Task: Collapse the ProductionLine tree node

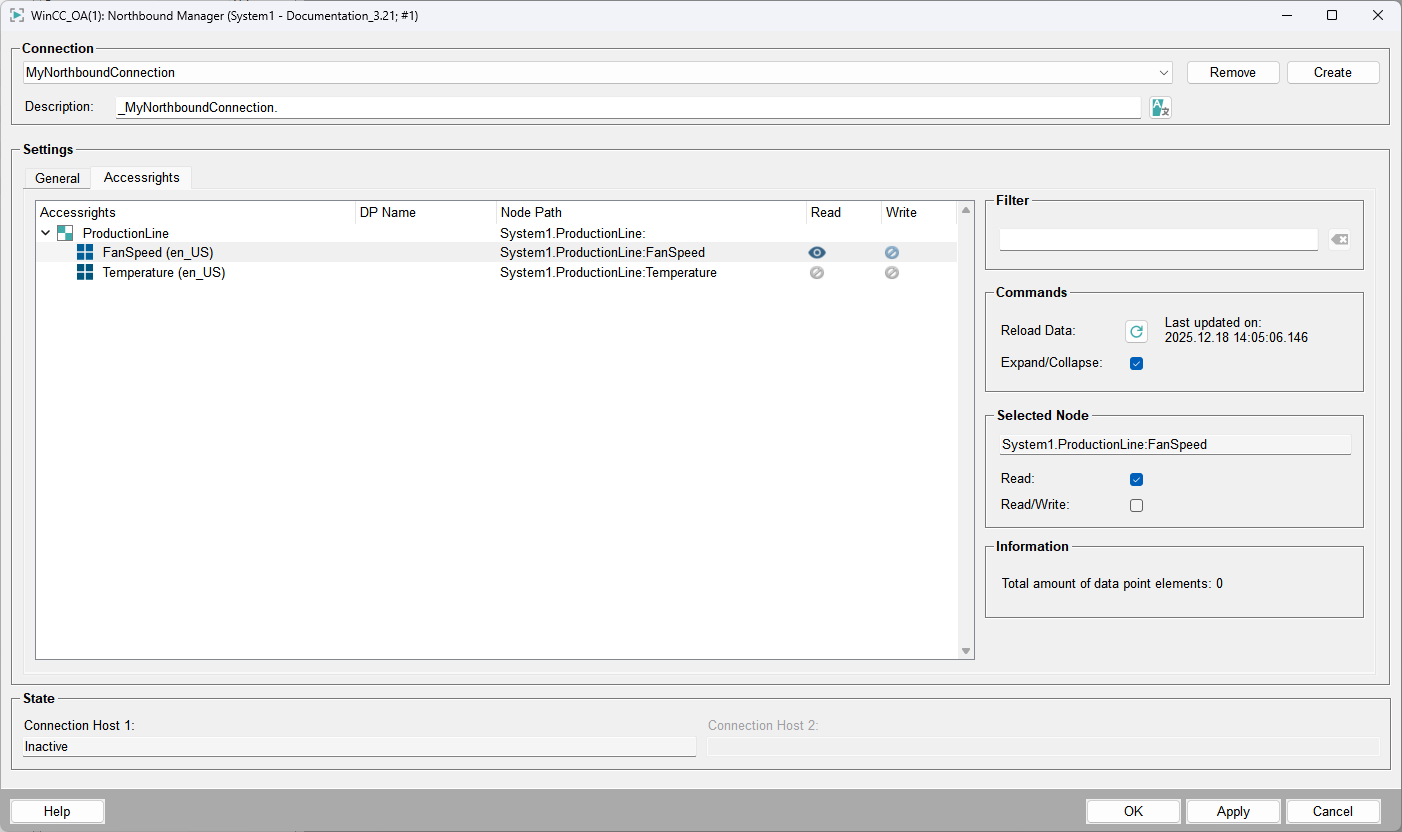Action: click(x=45, y=233)
